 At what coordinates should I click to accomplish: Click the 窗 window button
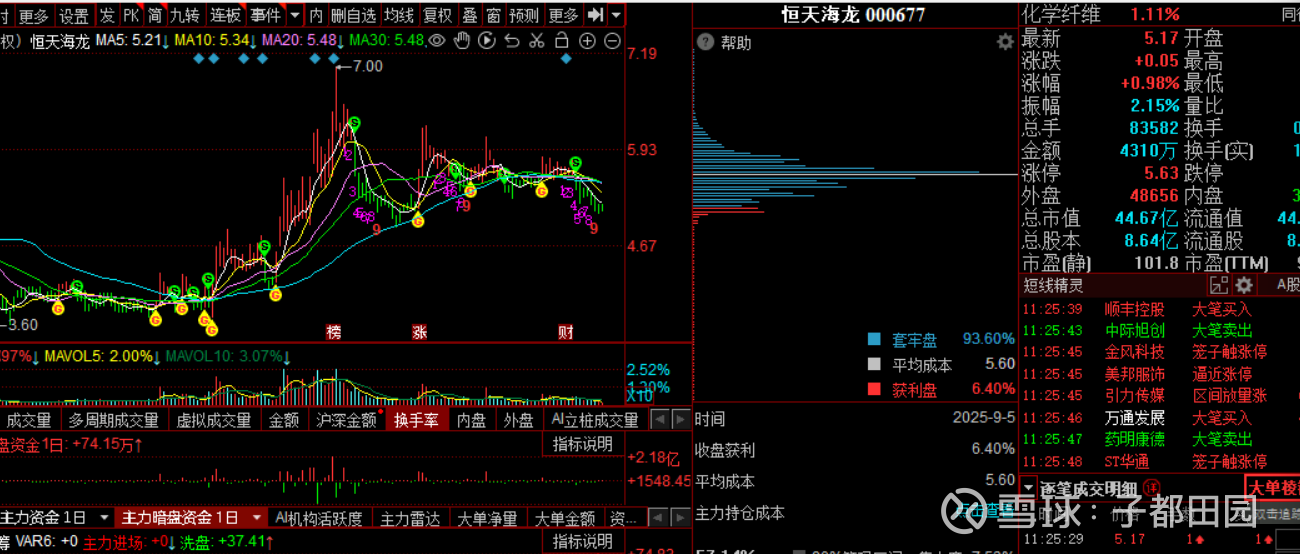(x=493, y=15)
